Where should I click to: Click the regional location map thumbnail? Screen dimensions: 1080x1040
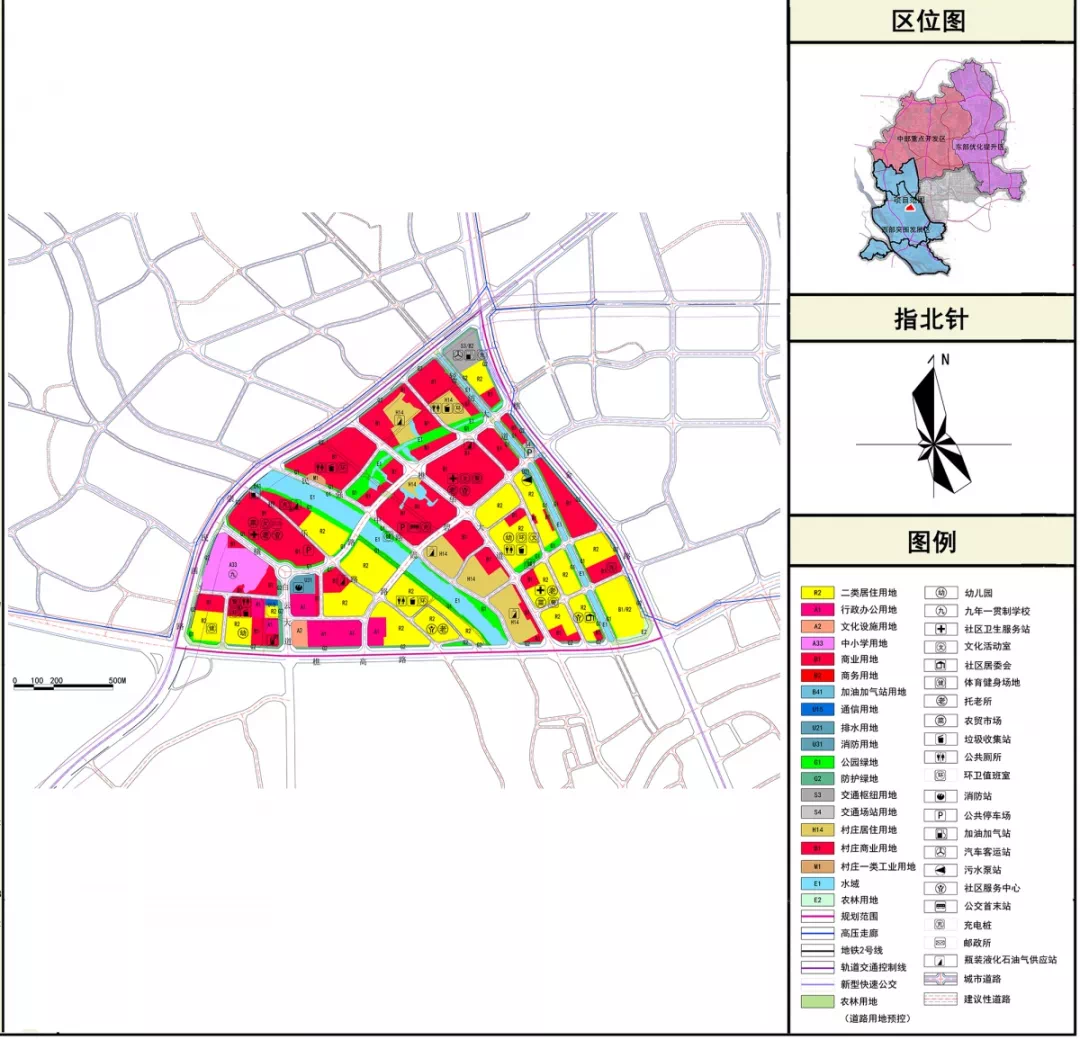click(x=942, y=167)
